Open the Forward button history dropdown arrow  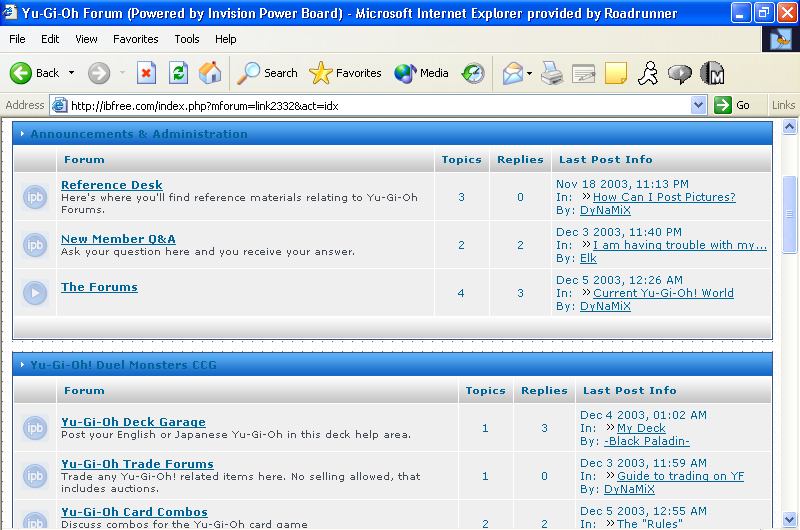[122, 73]
